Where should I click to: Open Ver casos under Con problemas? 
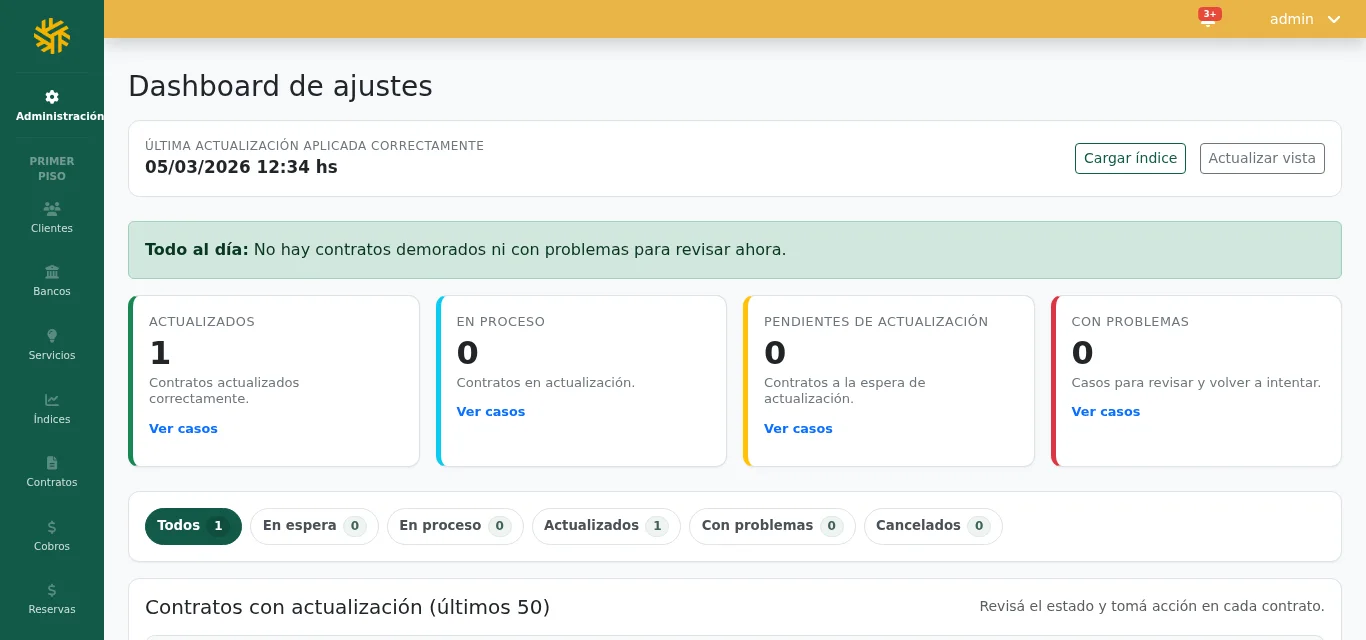coord(1106,412)
